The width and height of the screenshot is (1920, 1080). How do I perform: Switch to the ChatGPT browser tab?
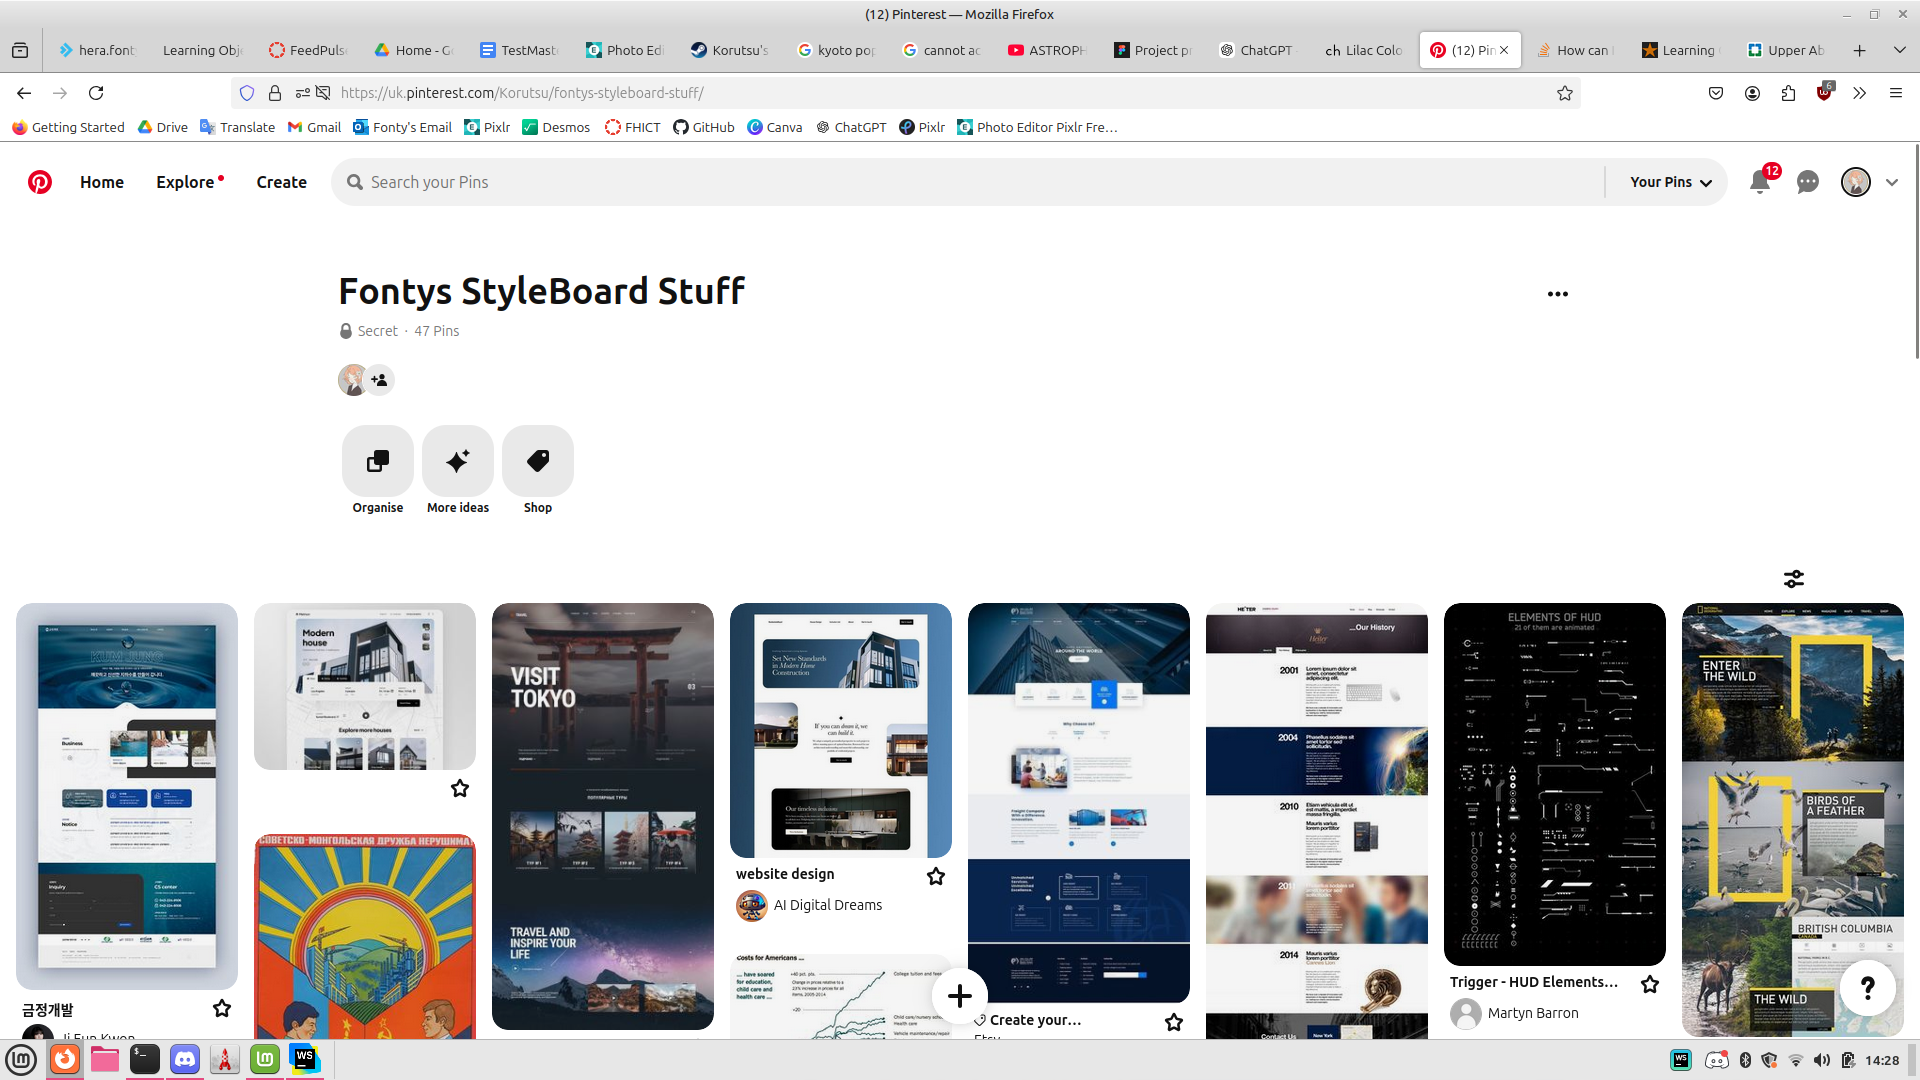1258,49
